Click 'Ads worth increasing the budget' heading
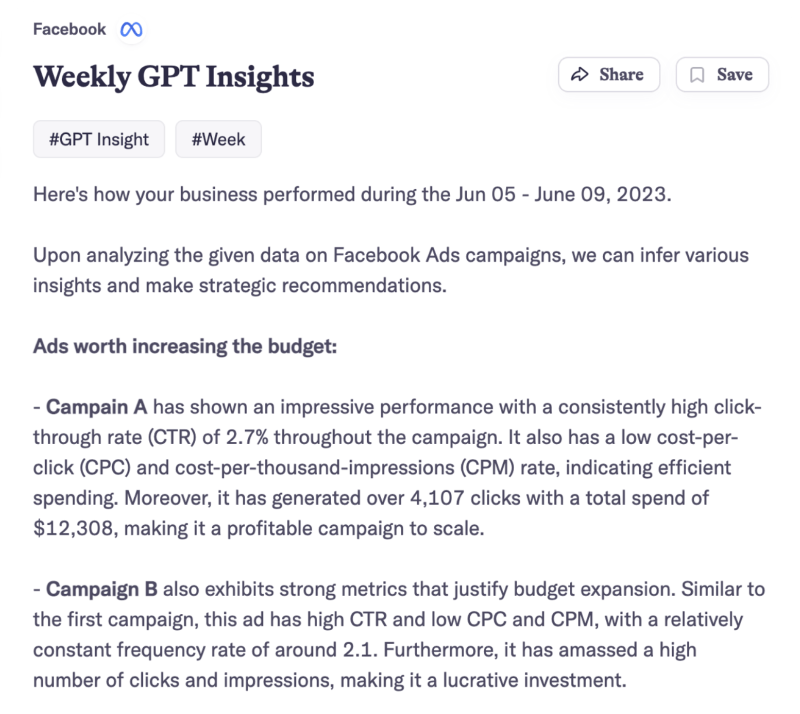This screenshot has width=800, height=714. coord(185,347)
